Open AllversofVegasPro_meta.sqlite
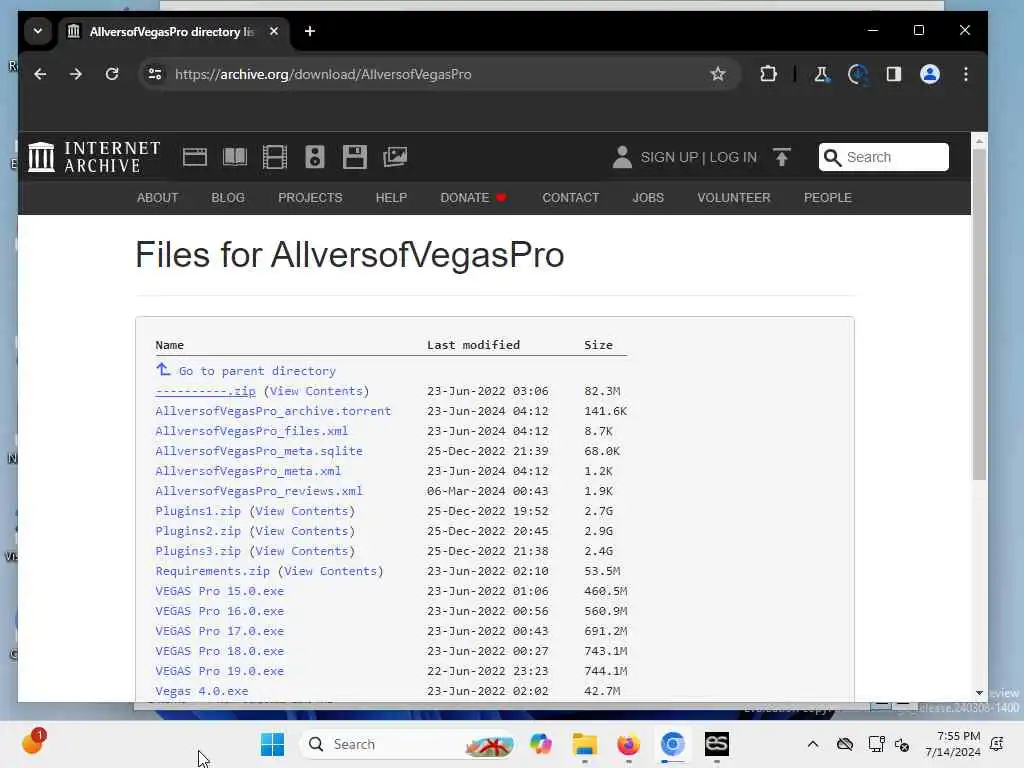The image size is (1024, 768). coord(259,451)
